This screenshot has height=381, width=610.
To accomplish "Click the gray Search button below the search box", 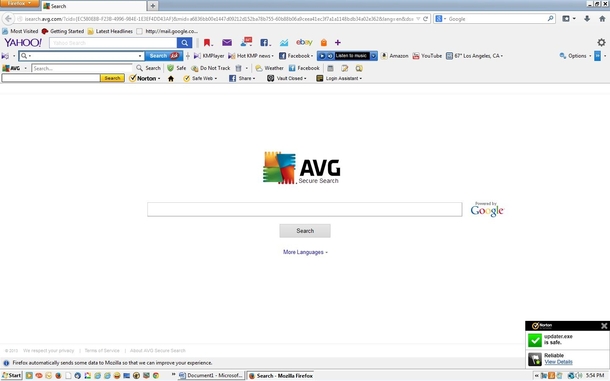I will coord(305,231).
